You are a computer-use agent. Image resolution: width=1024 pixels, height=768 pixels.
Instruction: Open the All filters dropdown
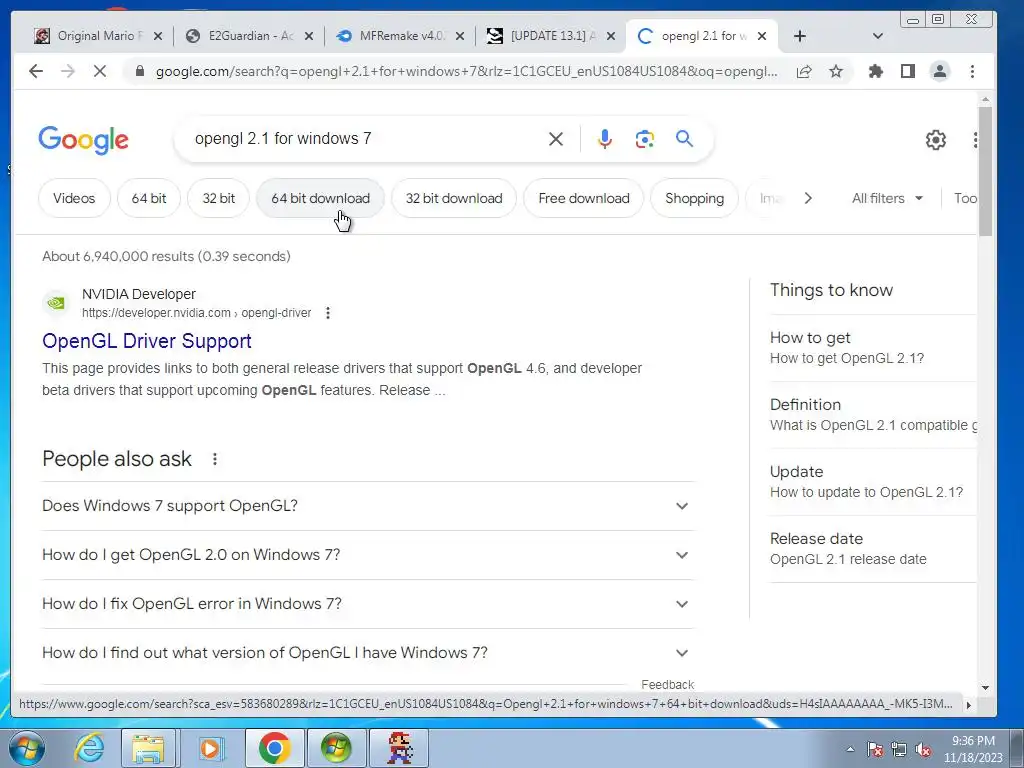point(887,198)
